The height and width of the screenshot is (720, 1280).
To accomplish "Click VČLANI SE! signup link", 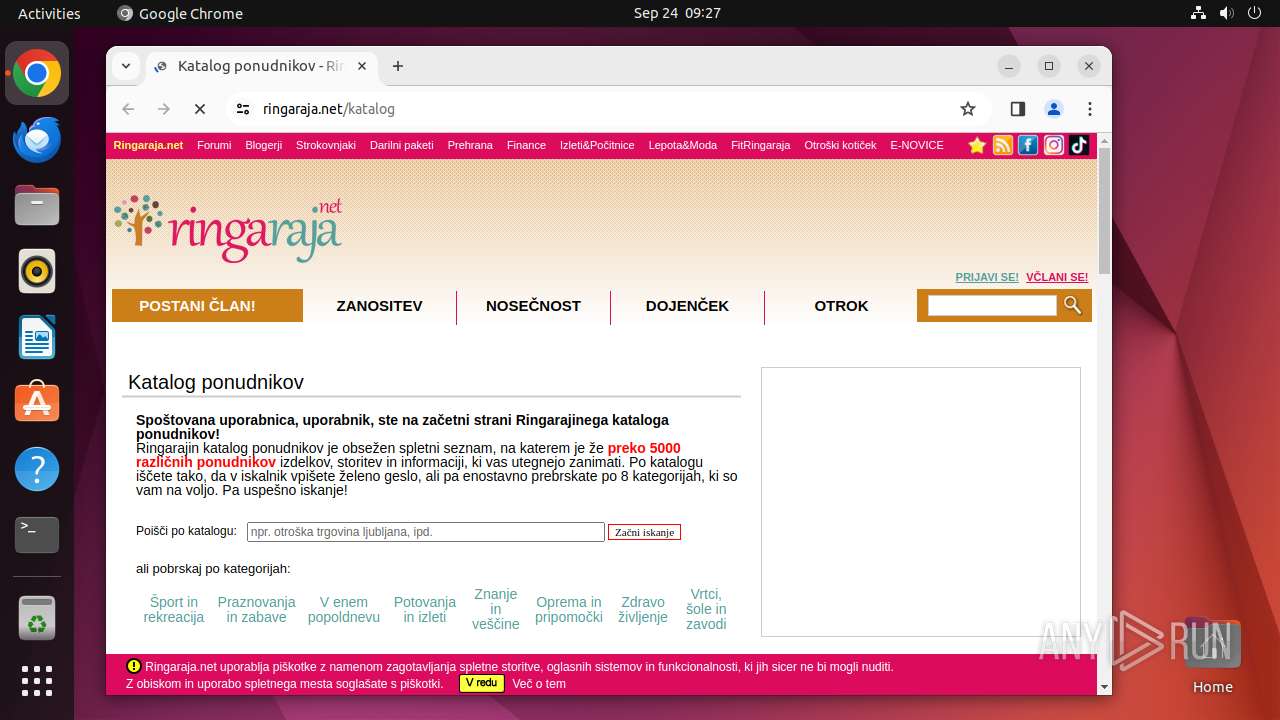I will 1057,277.
